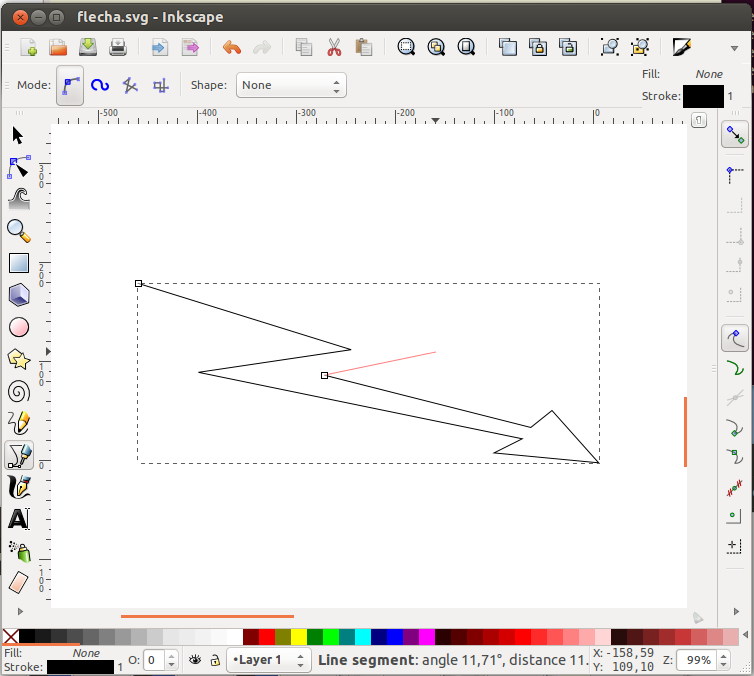This screenshot has width=754, height=676.
Task: Toggle the layer visibility eye icon
Action: pyautogui.click(x=196, y=660)
